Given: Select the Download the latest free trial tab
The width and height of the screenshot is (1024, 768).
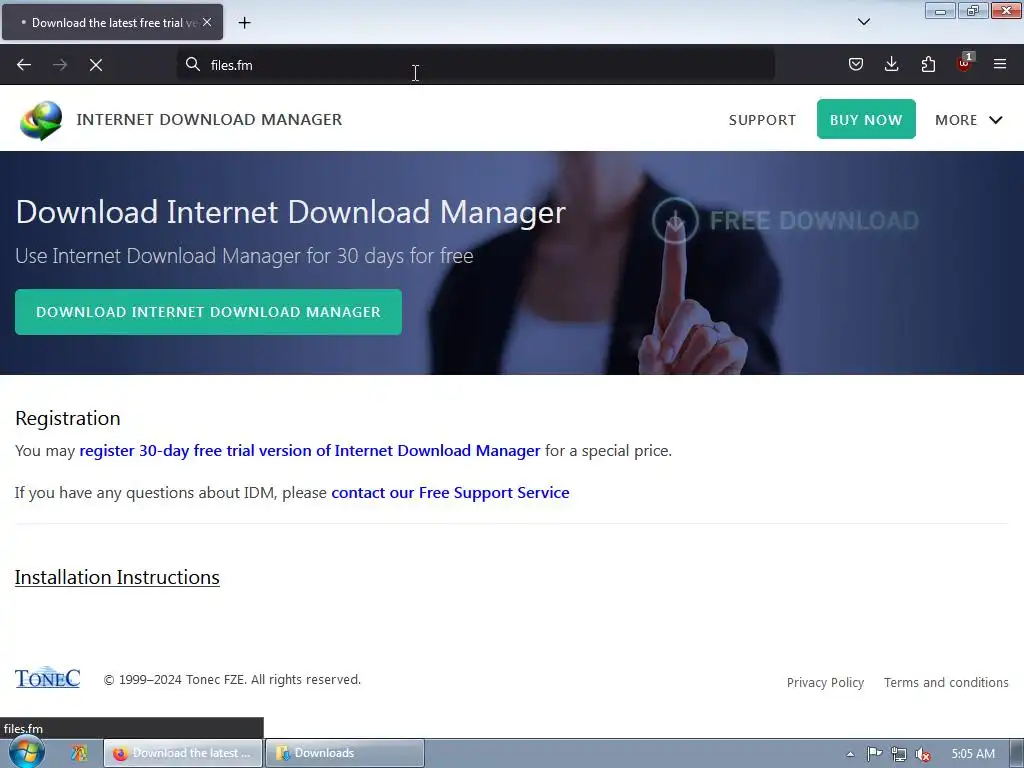Looking at the screenshot, I should click(112, 22).
